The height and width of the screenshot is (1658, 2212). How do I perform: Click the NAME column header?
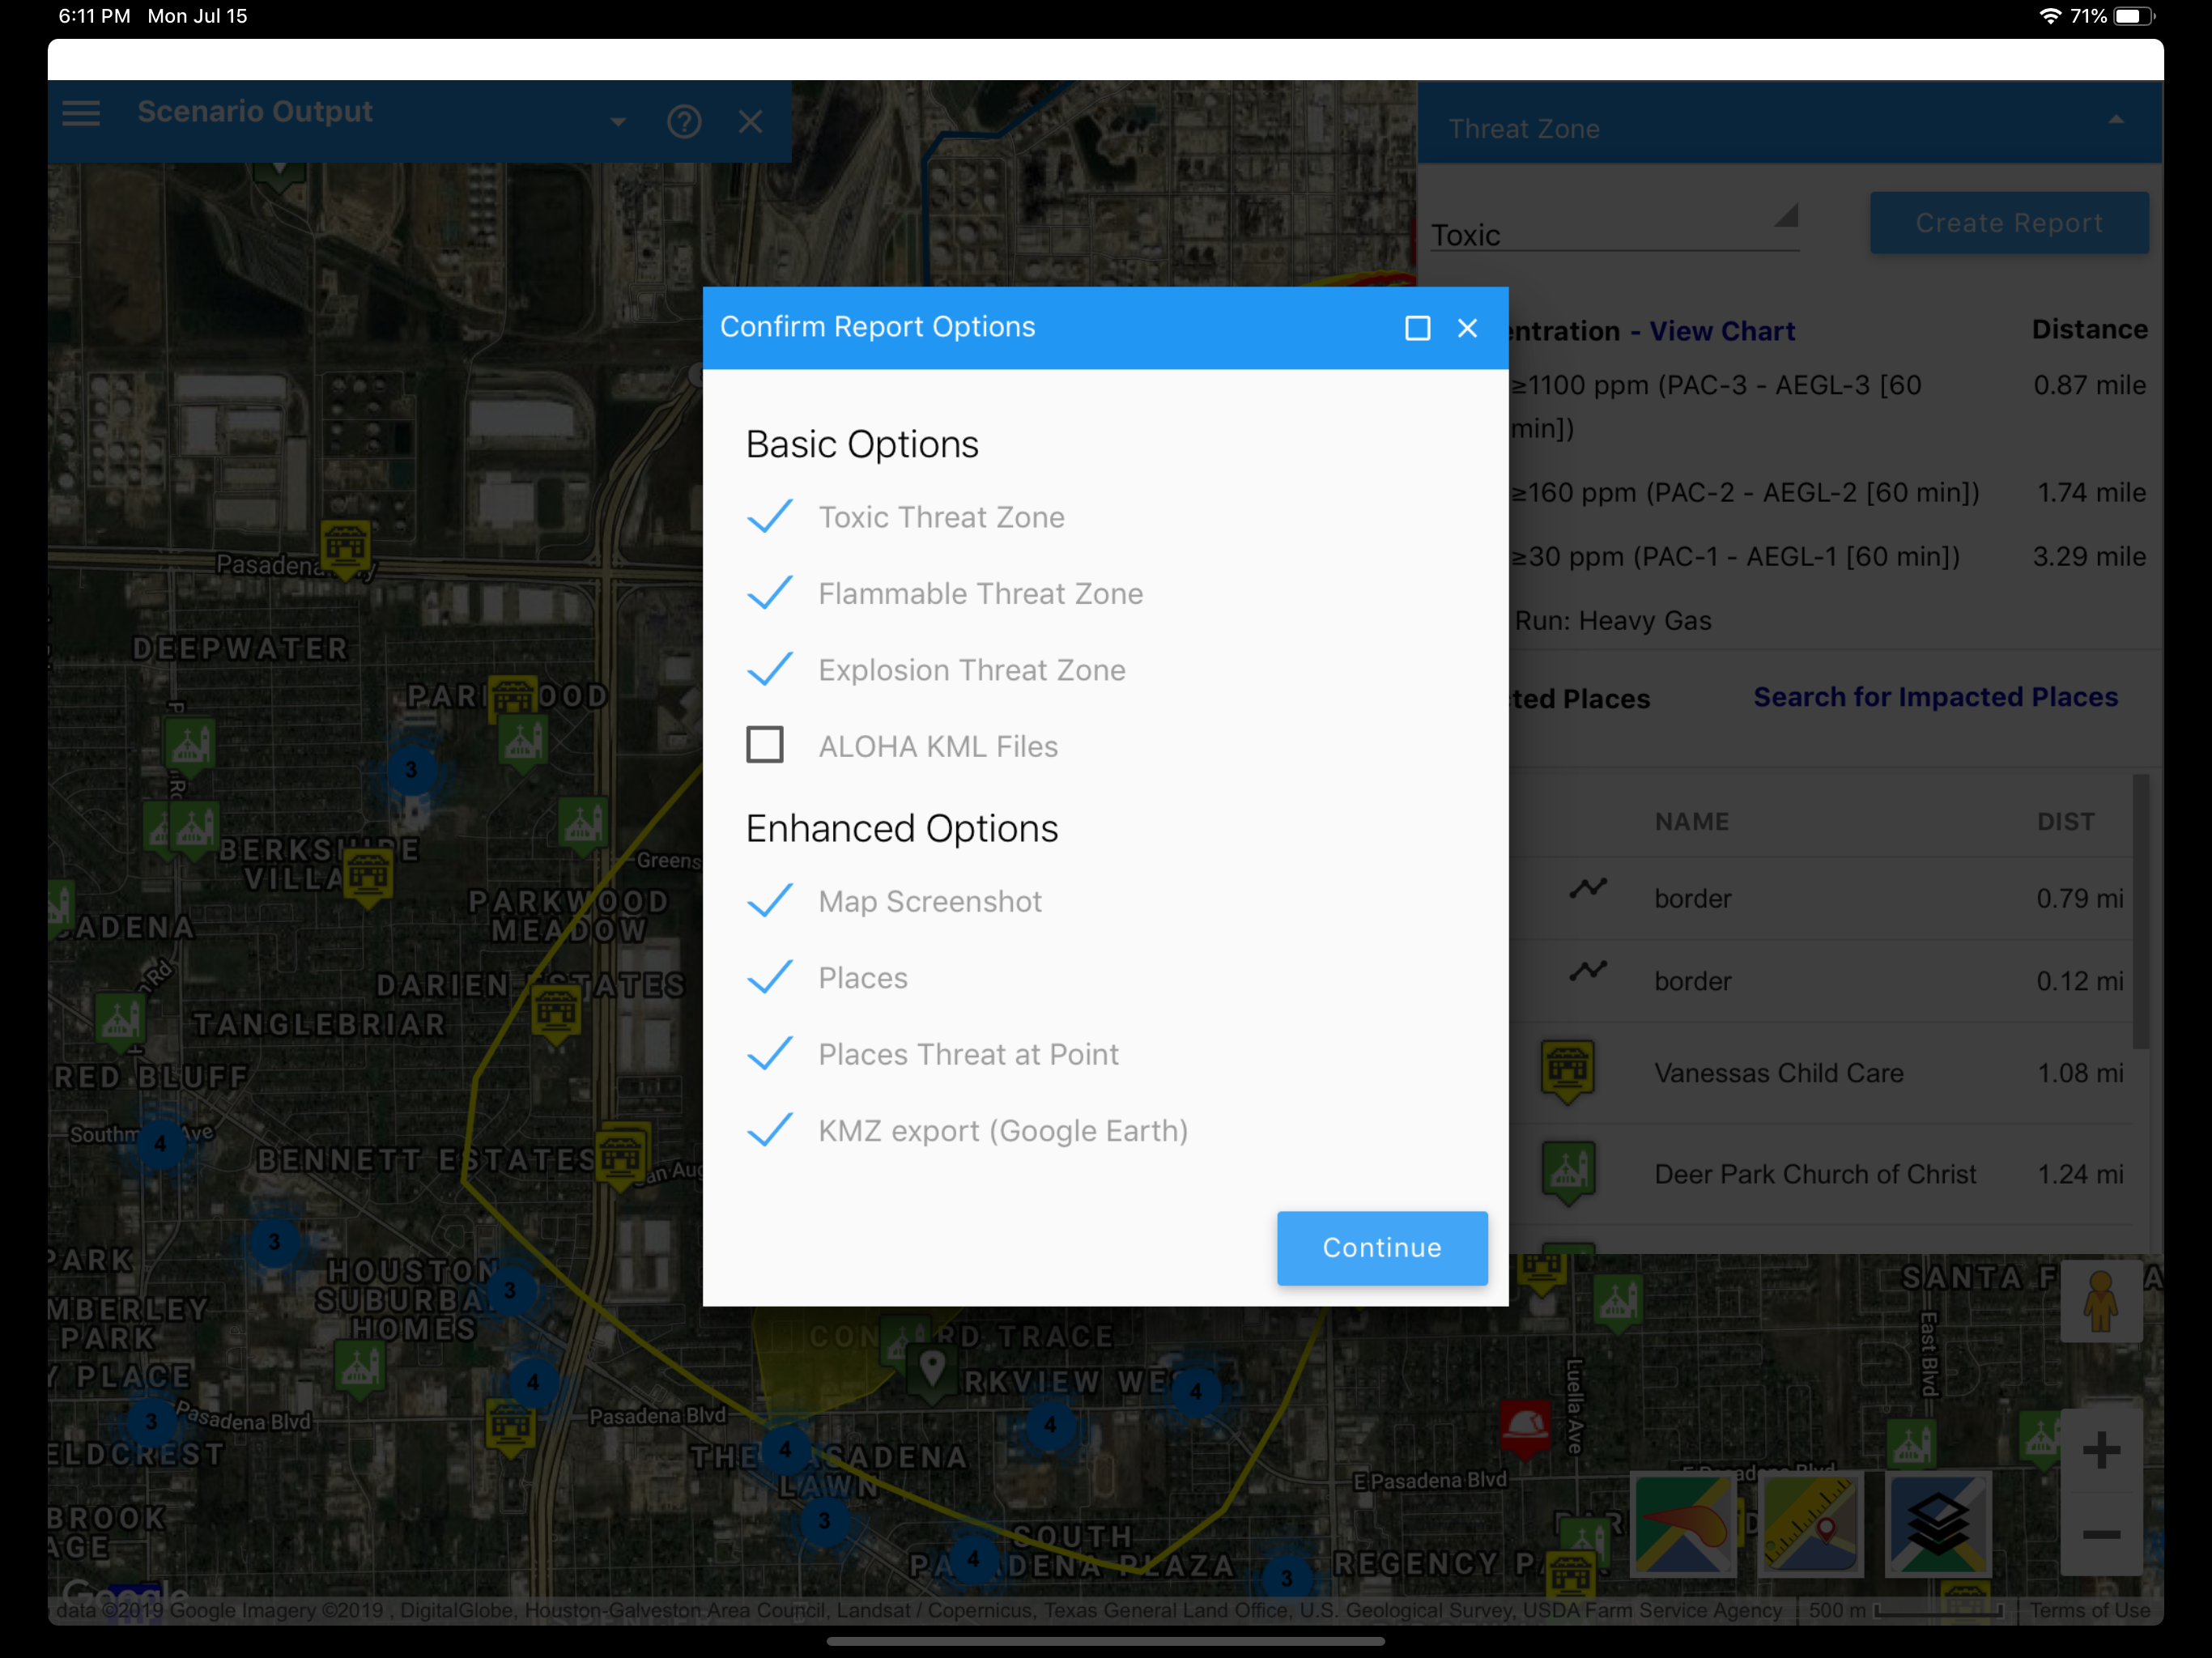[x=1691, y=822]
